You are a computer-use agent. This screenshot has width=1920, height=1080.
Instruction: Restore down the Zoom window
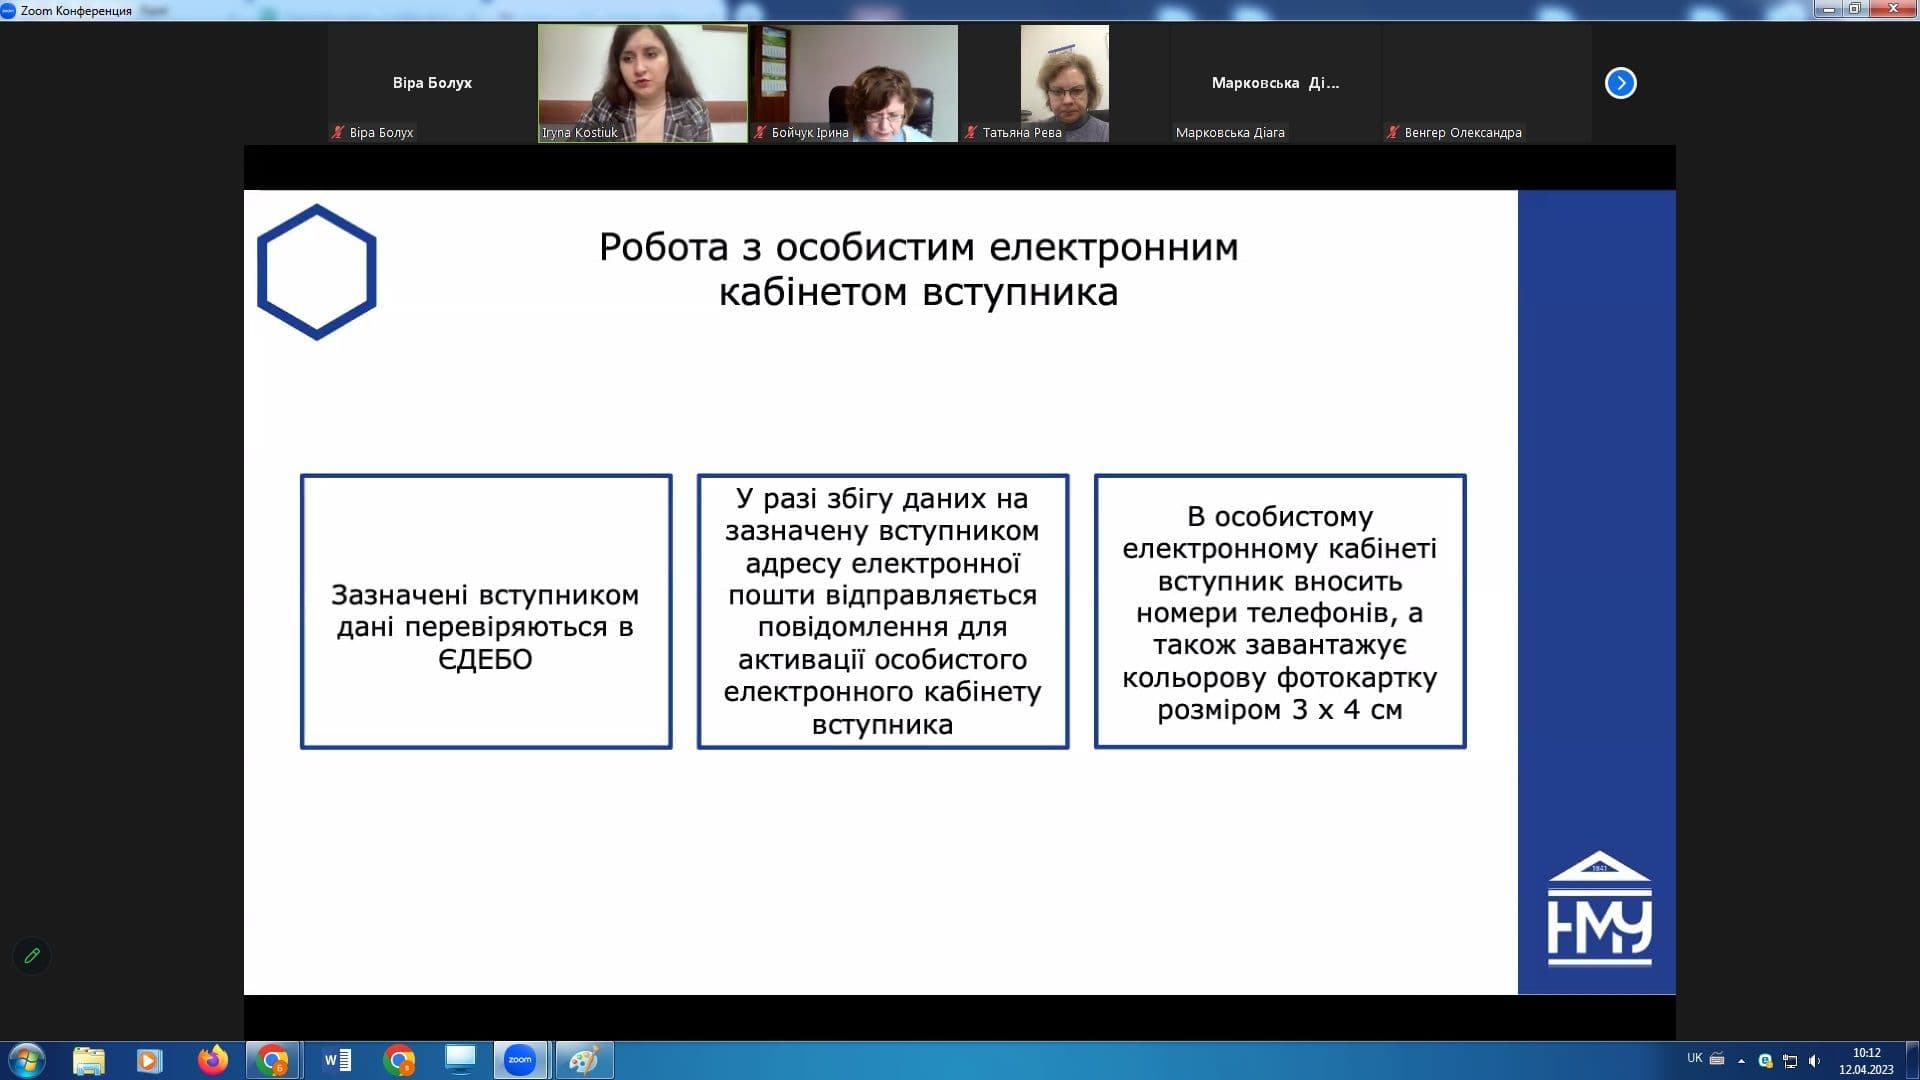[x=1854, y=9]
